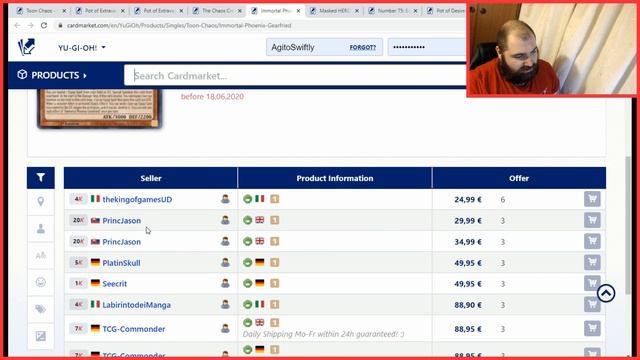Open the tags filter icon in sidebar
The image size is (640, 360).
click(x=40, y=309)
